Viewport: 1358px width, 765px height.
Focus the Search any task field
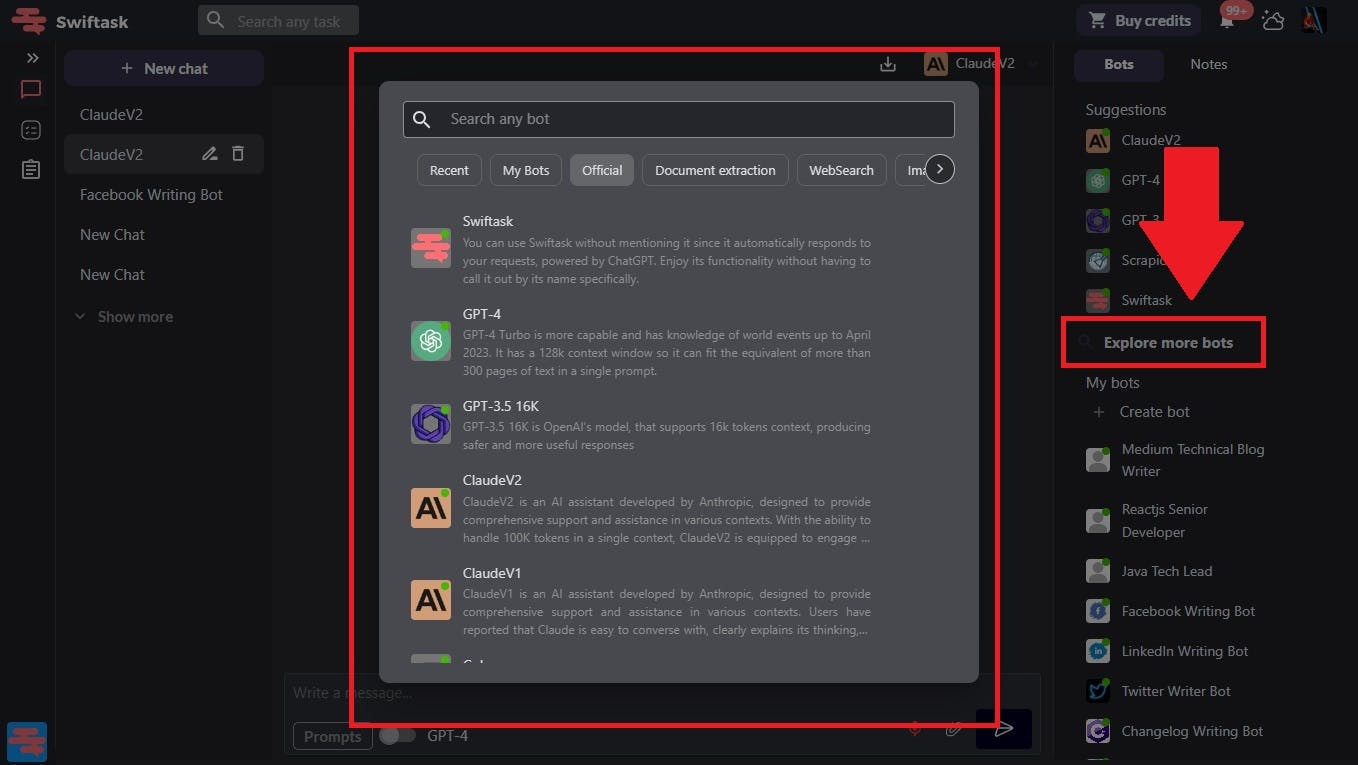(x=278, y=20)
